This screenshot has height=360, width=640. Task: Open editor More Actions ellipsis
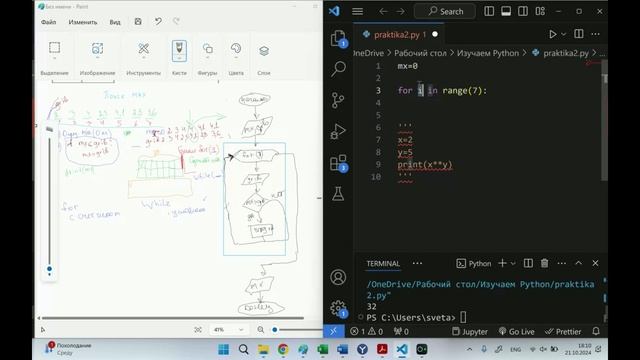coord(596,34)
